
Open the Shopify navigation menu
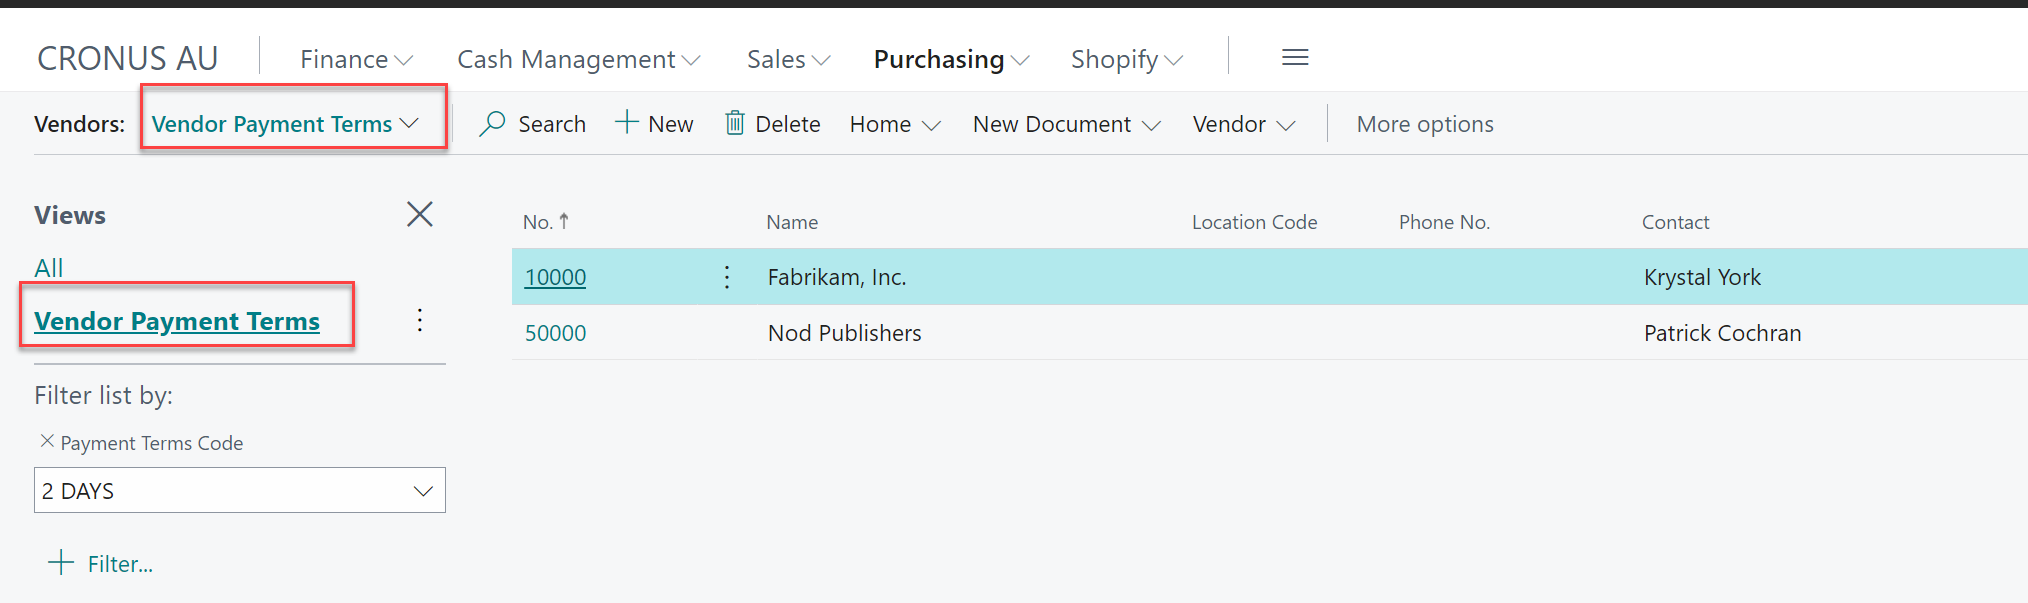click(1126, 60)
